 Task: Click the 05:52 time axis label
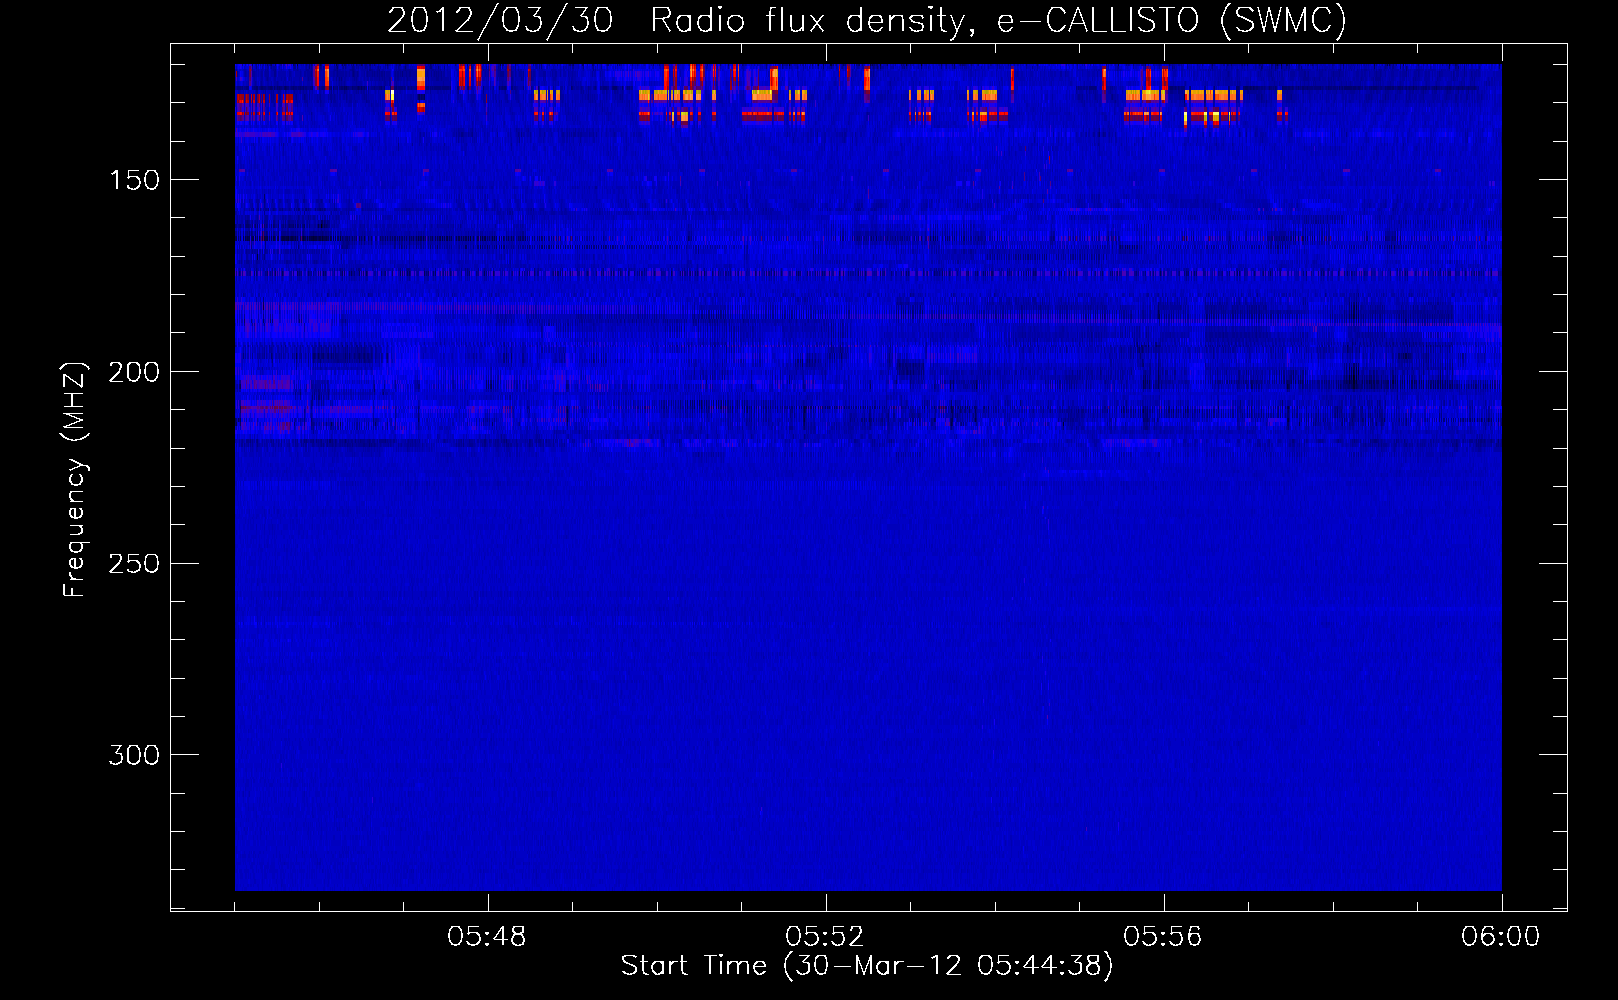[825, 937]
